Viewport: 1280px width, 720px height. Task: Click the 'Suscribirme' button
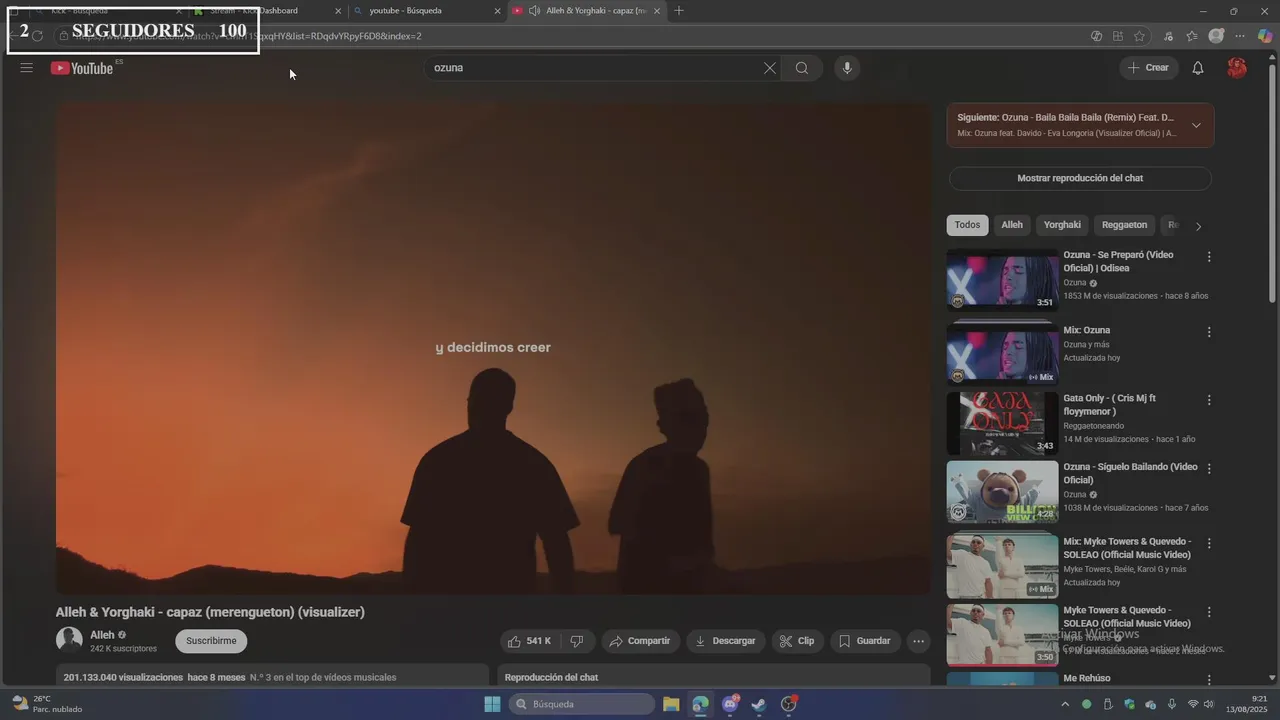click(x=211, y=641)
